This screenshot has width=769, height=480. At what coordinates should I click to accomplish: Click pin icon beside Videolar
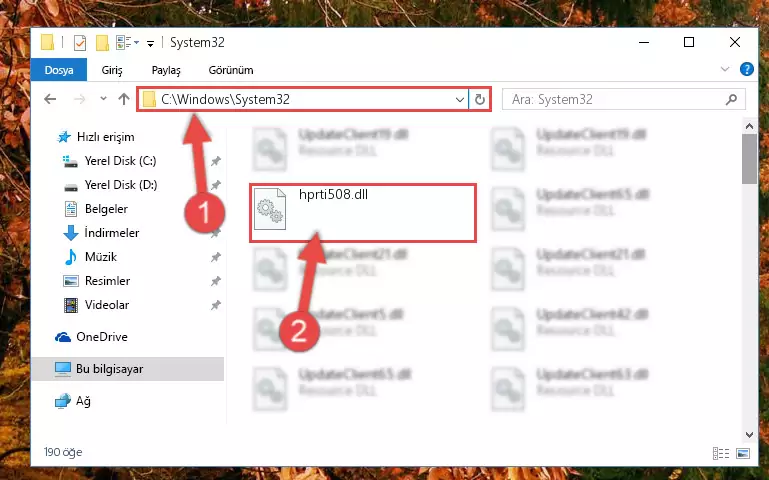215,305
